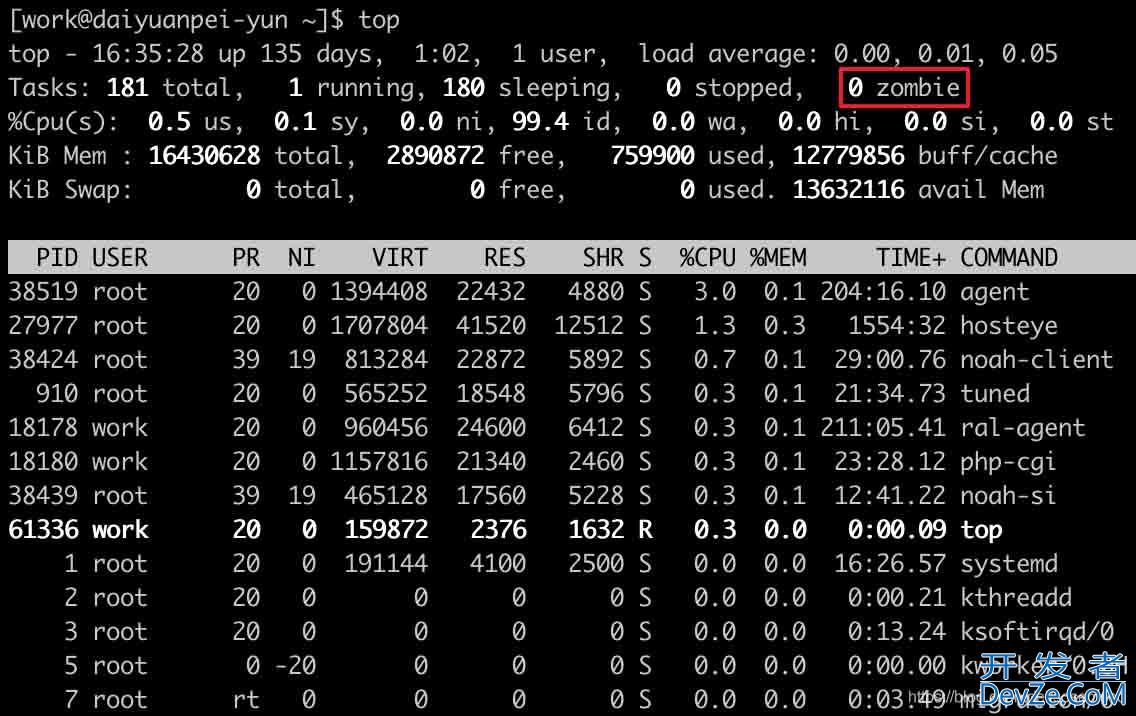Select the systemd process name
The height and width of the screenshot is (716, 1136).
(1008, 564)
